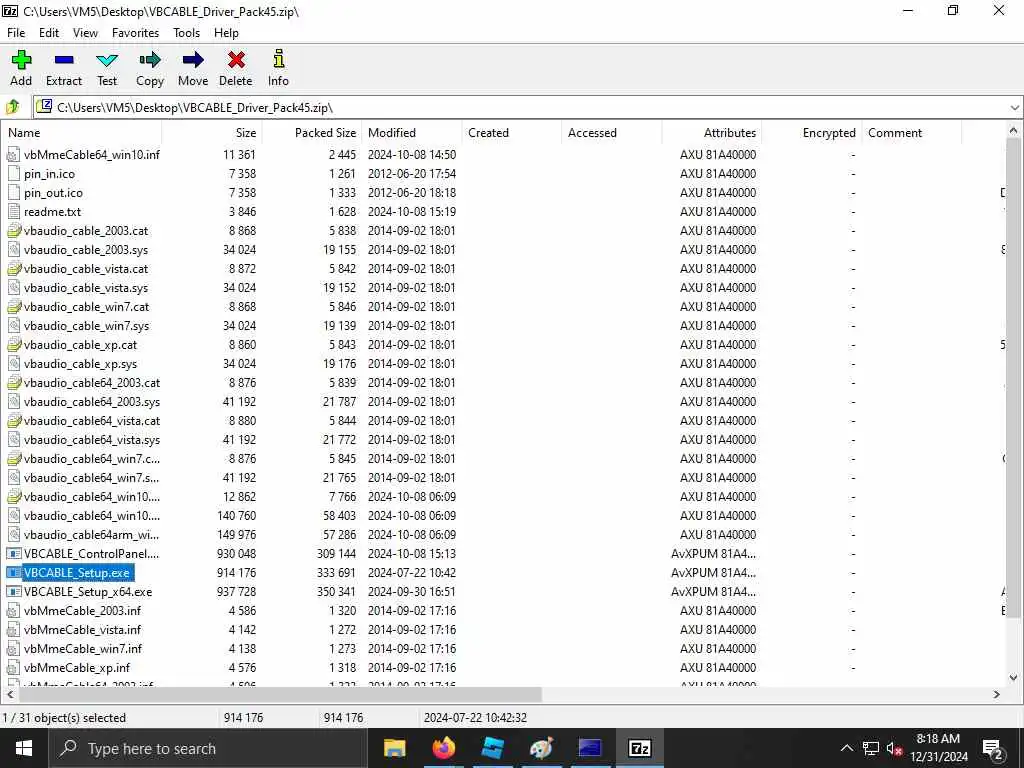Image resolution: width=1024 pixels, height=768 pixels.
Task: Select the pin_out.ico file name
Action: 54,193
